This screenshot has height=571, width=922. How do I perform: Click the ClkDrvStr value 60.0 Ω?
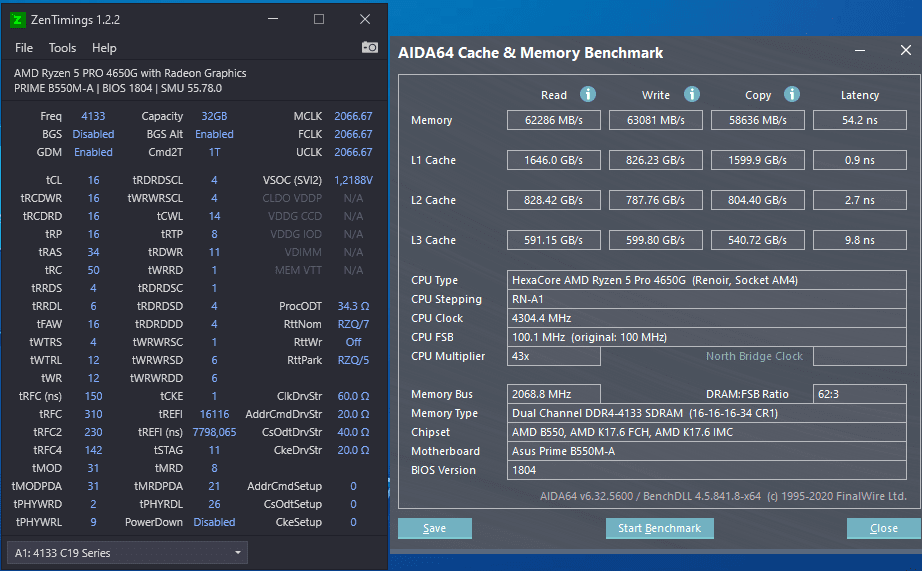point(353,396)
